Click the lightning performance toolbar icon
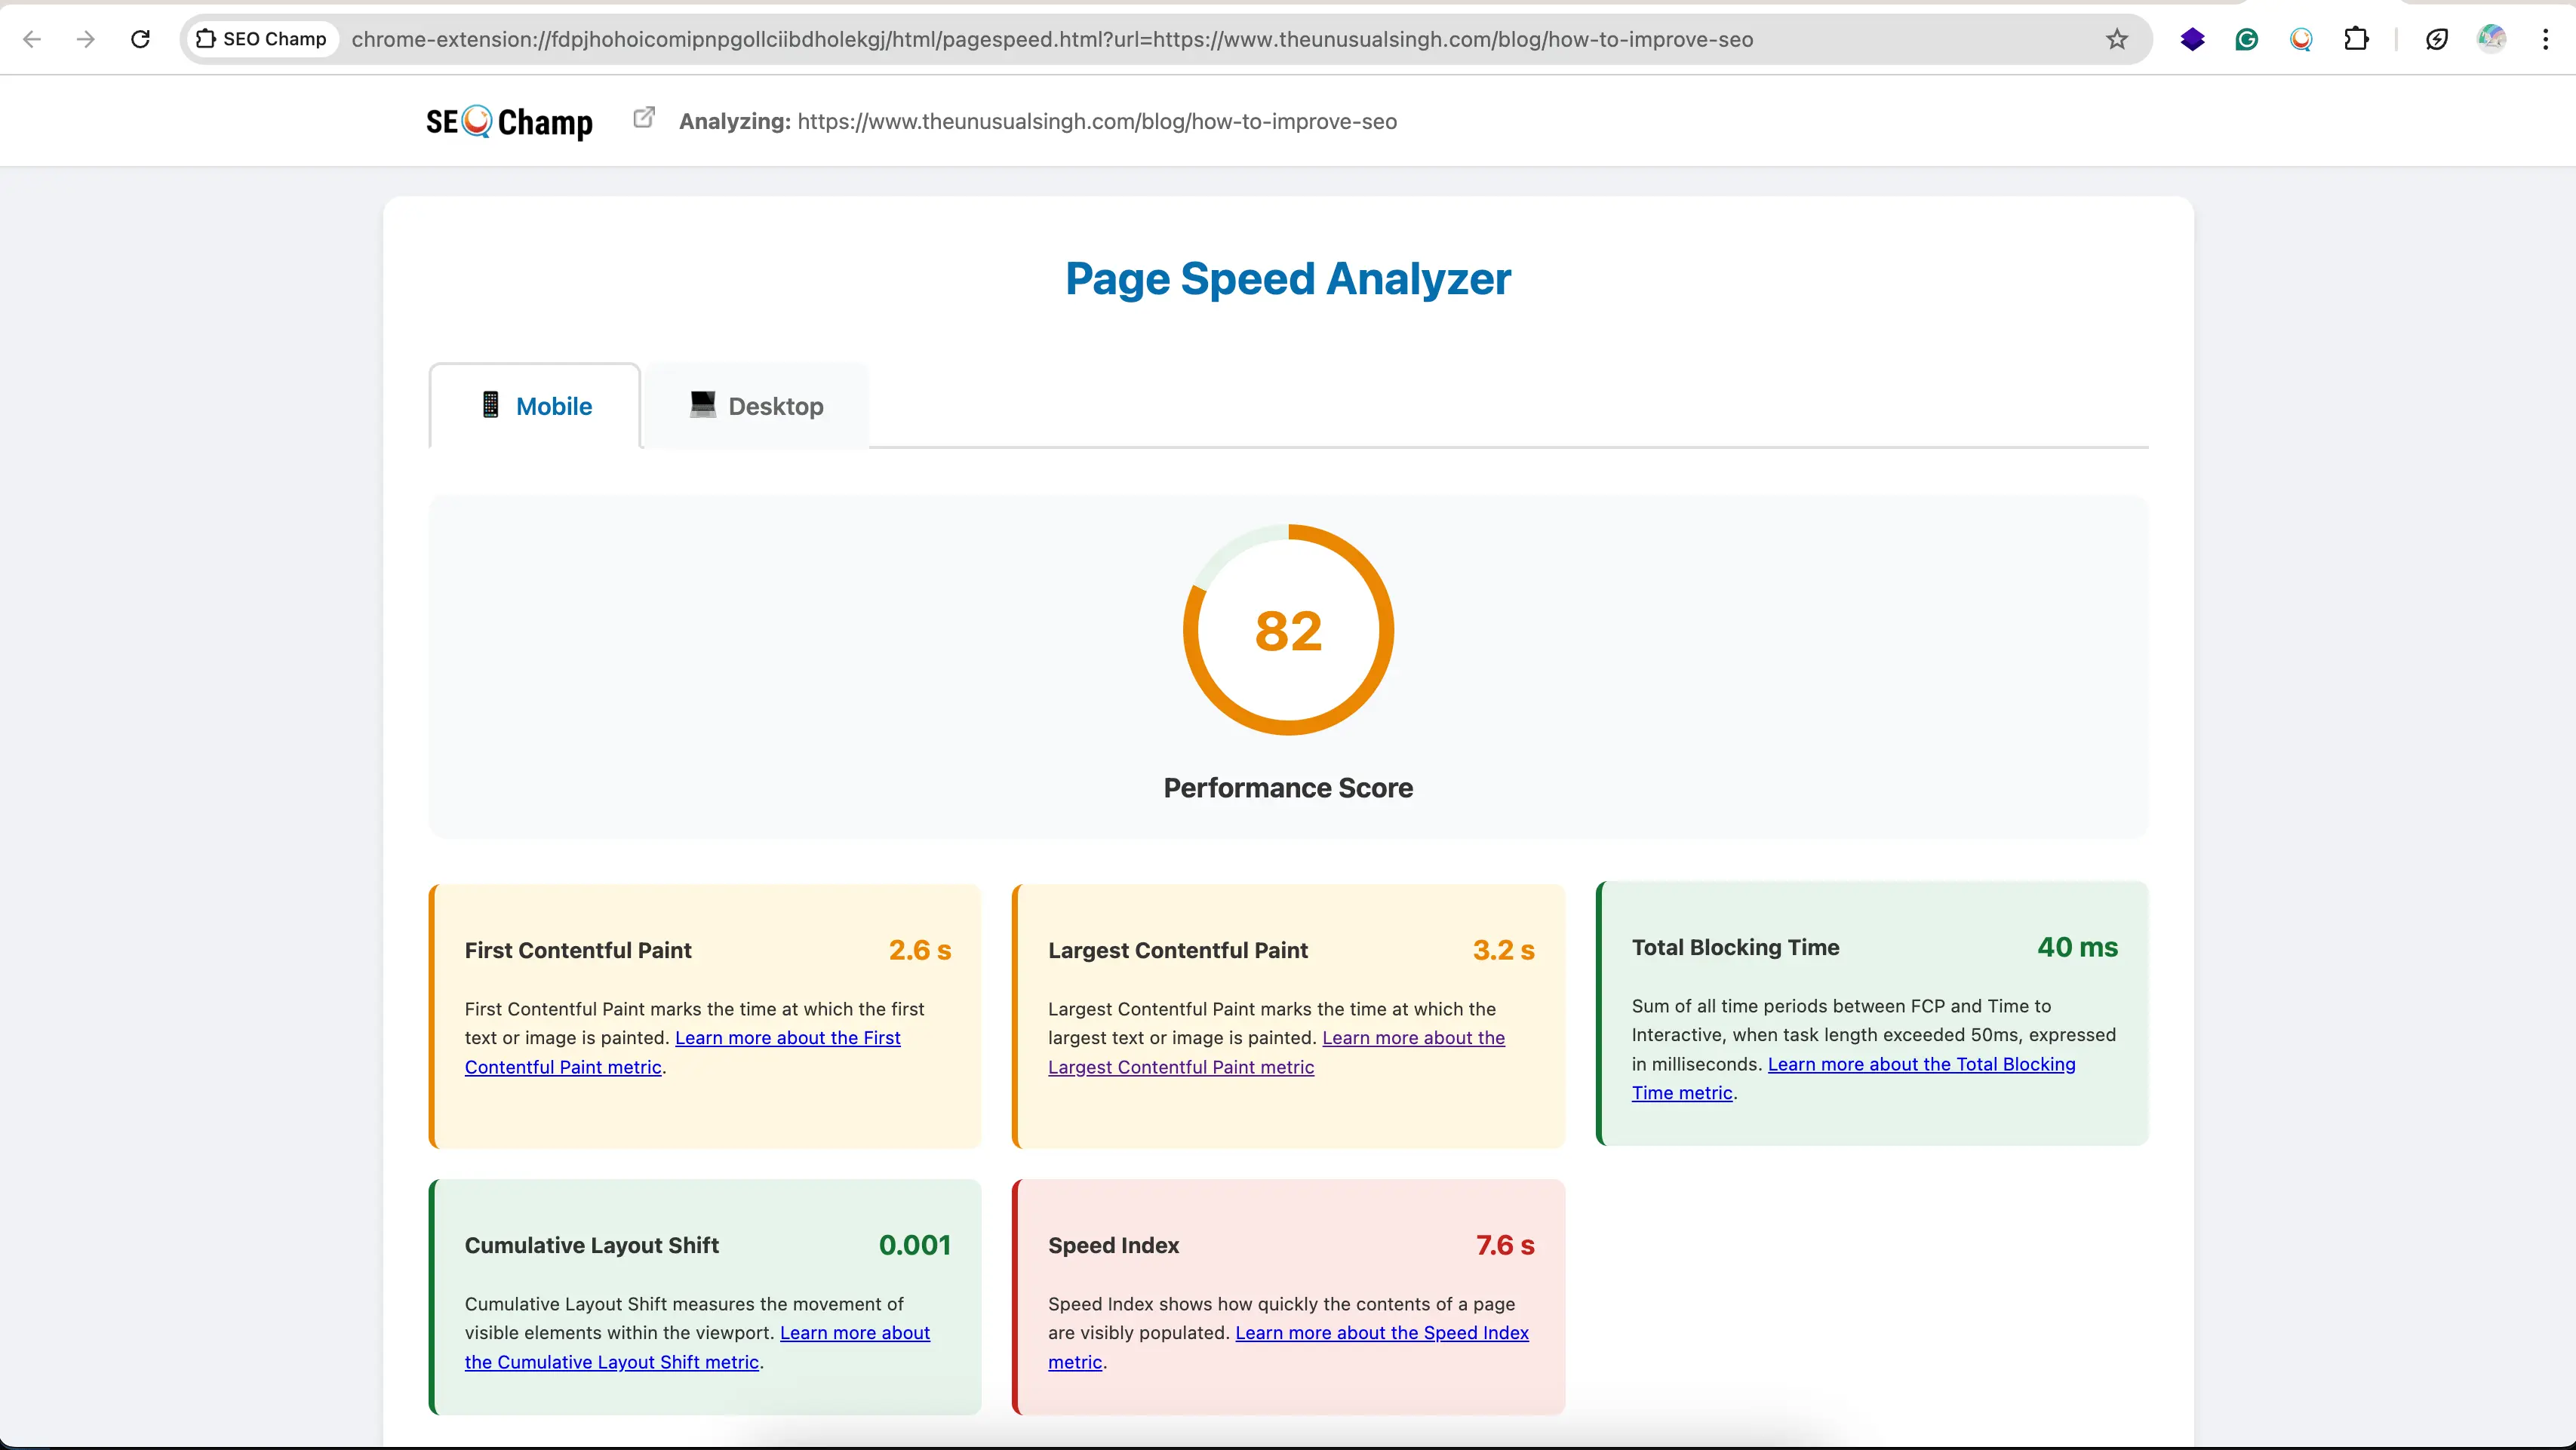The image size is (2576, 1450). click(x=2437, y=39)
